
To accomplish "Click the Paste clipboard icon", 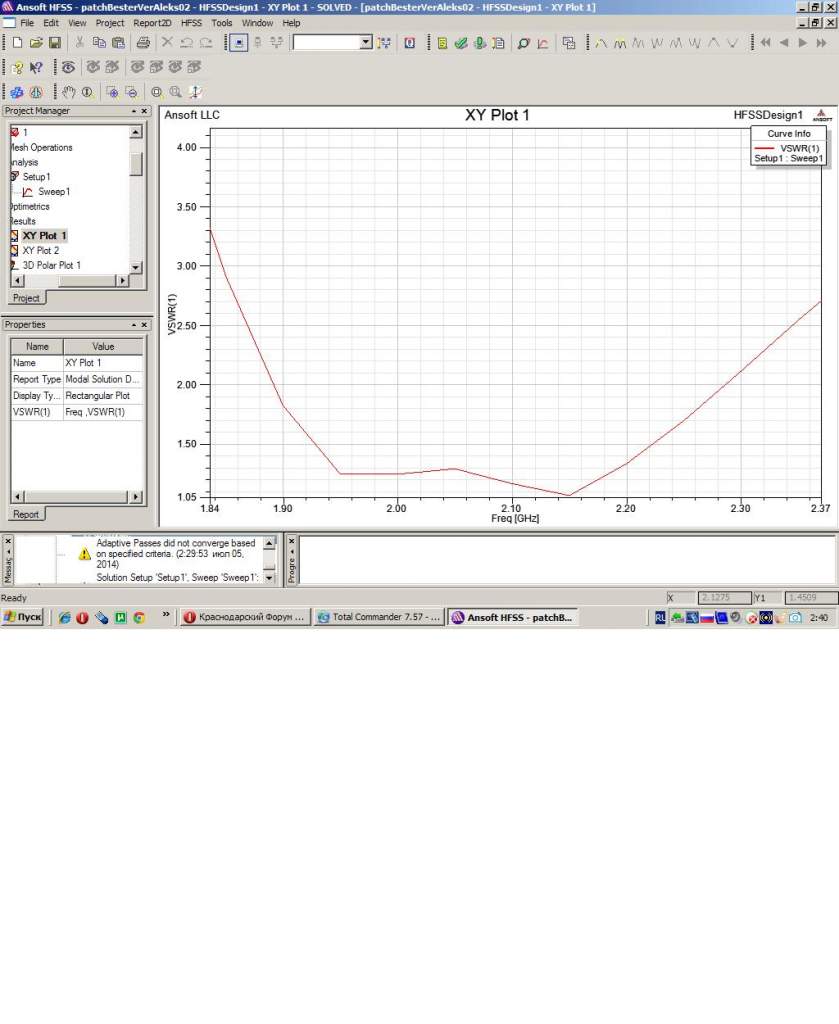I will pos(119,43).
